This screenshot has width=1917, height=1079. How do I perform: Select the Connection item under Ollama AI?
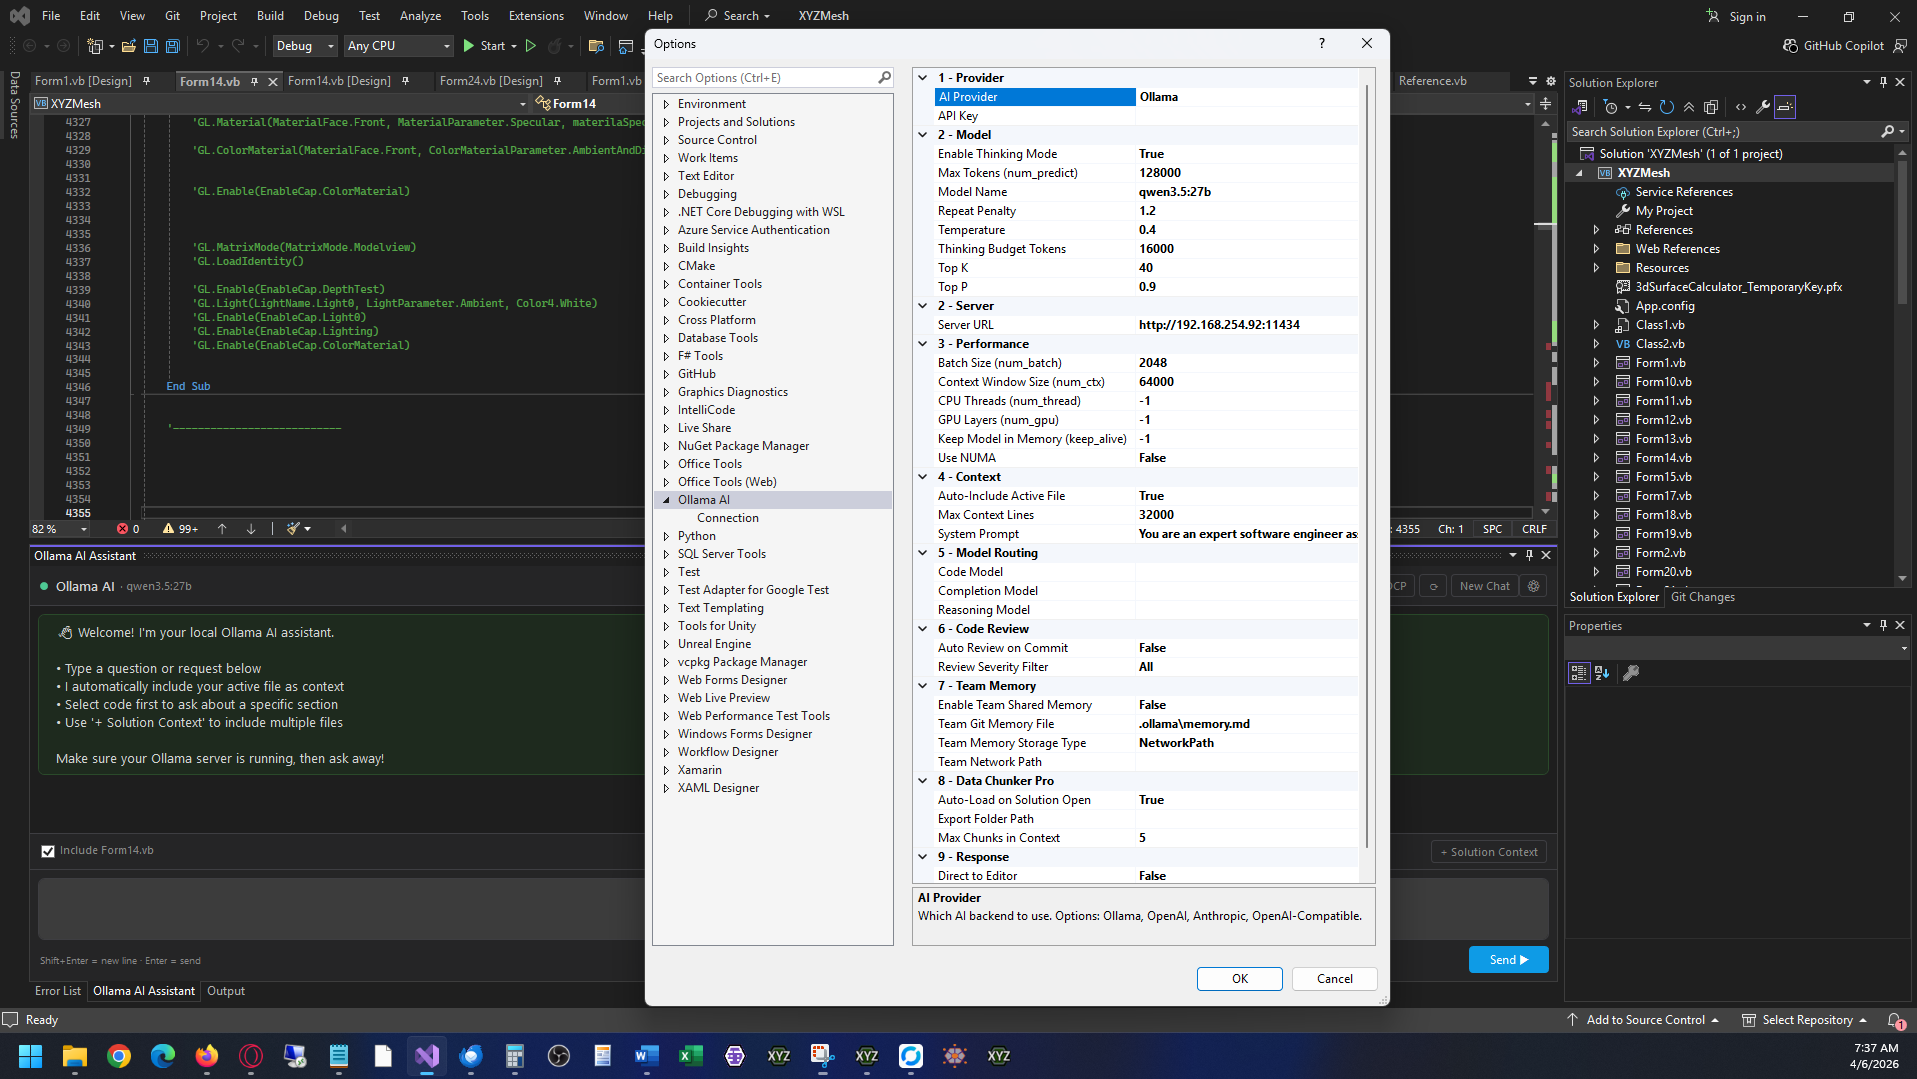(728, 518)
